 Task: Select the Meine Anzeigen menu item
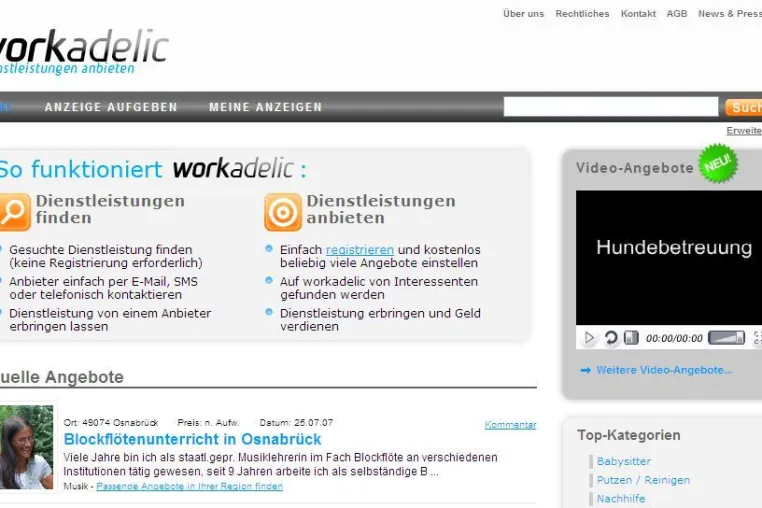coord(265,107)
